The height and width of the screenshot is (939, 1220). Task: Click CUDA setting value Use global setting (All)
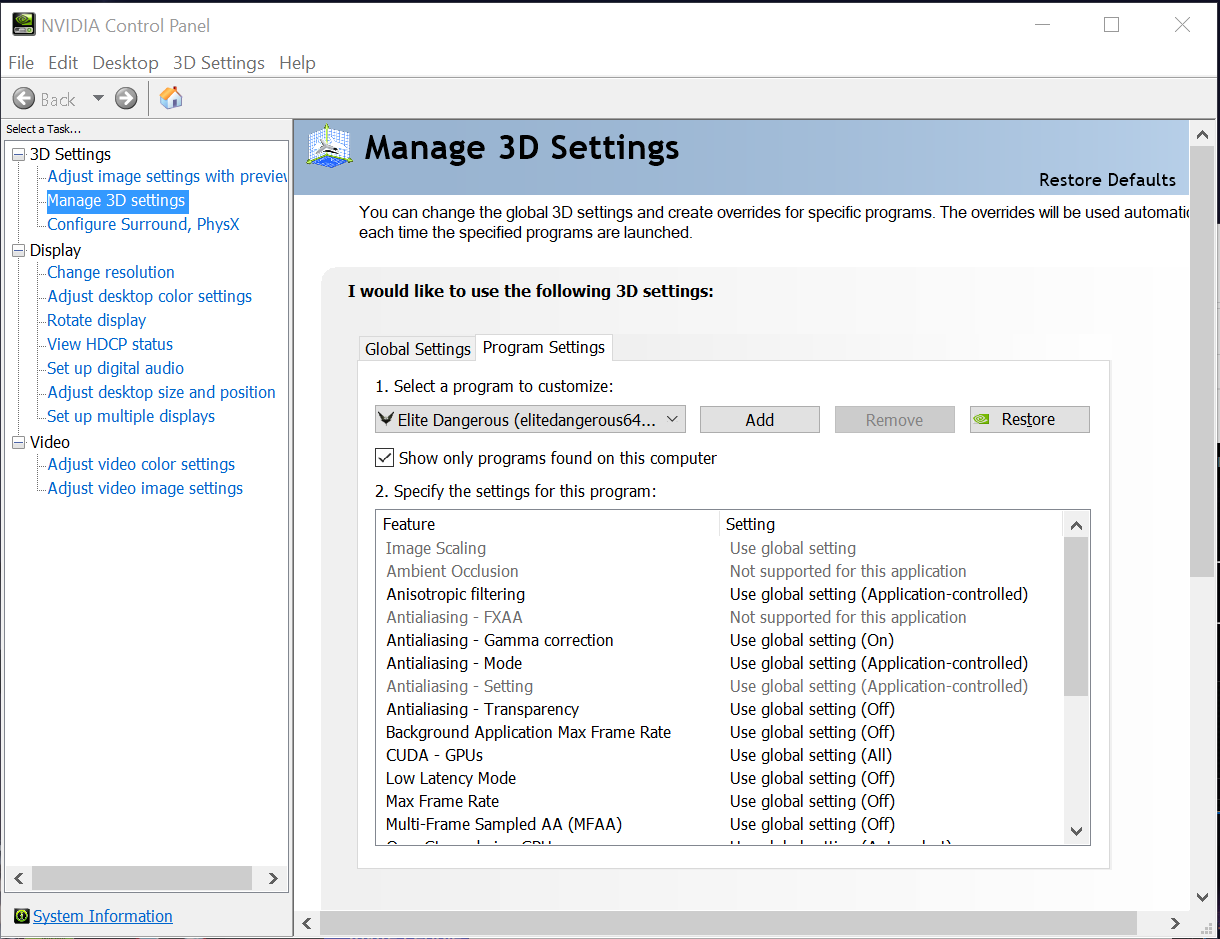(811, 755)
